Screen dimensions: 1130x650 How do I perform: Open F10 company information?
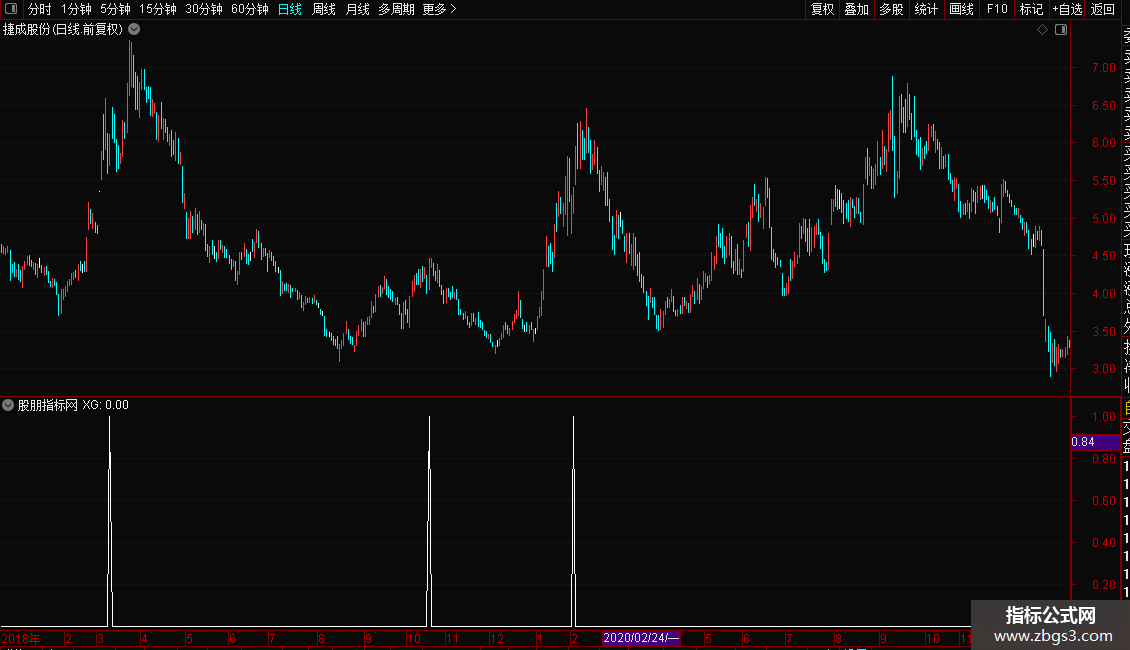pyautogui.click(x=997, y=9)
